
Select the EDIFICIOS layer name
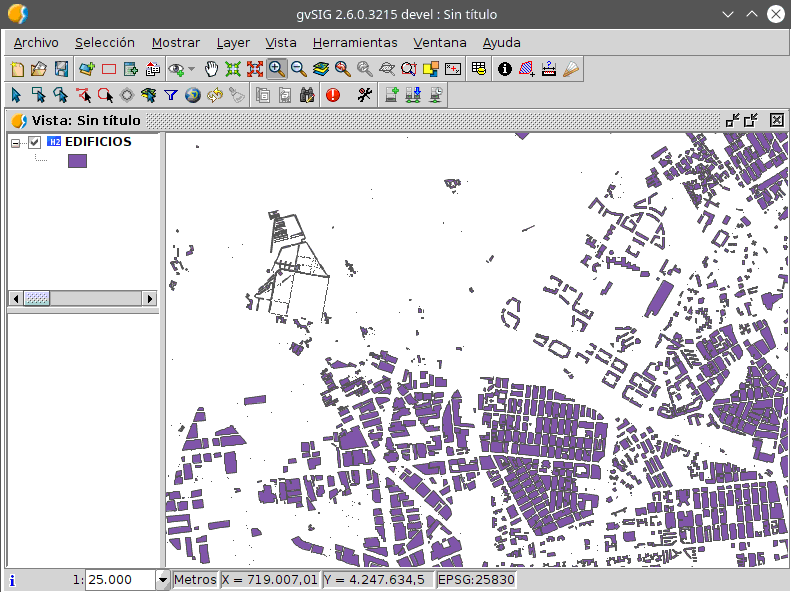(98, 142)
